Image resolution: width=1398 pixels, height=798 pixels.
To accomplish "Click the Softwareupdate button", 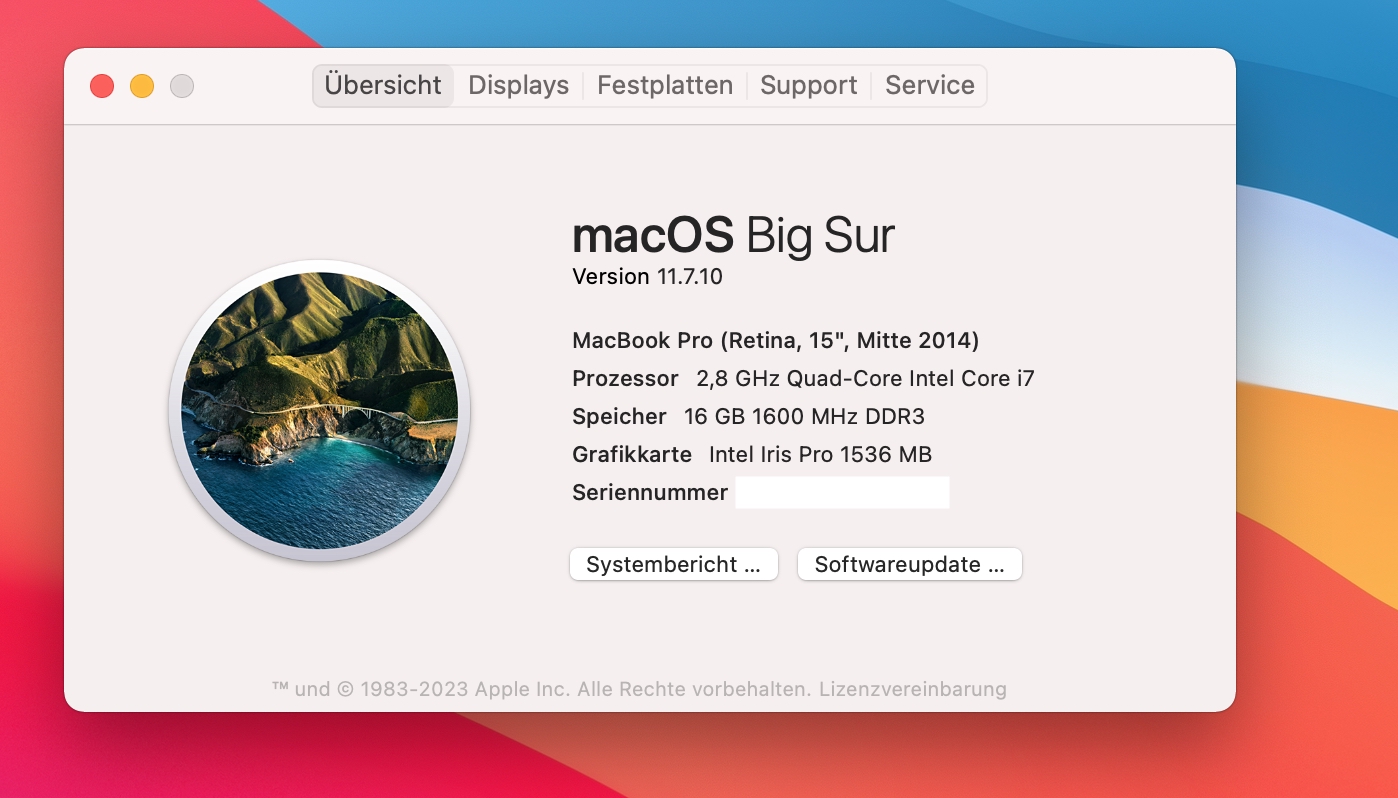I will (x=909, y=564).
